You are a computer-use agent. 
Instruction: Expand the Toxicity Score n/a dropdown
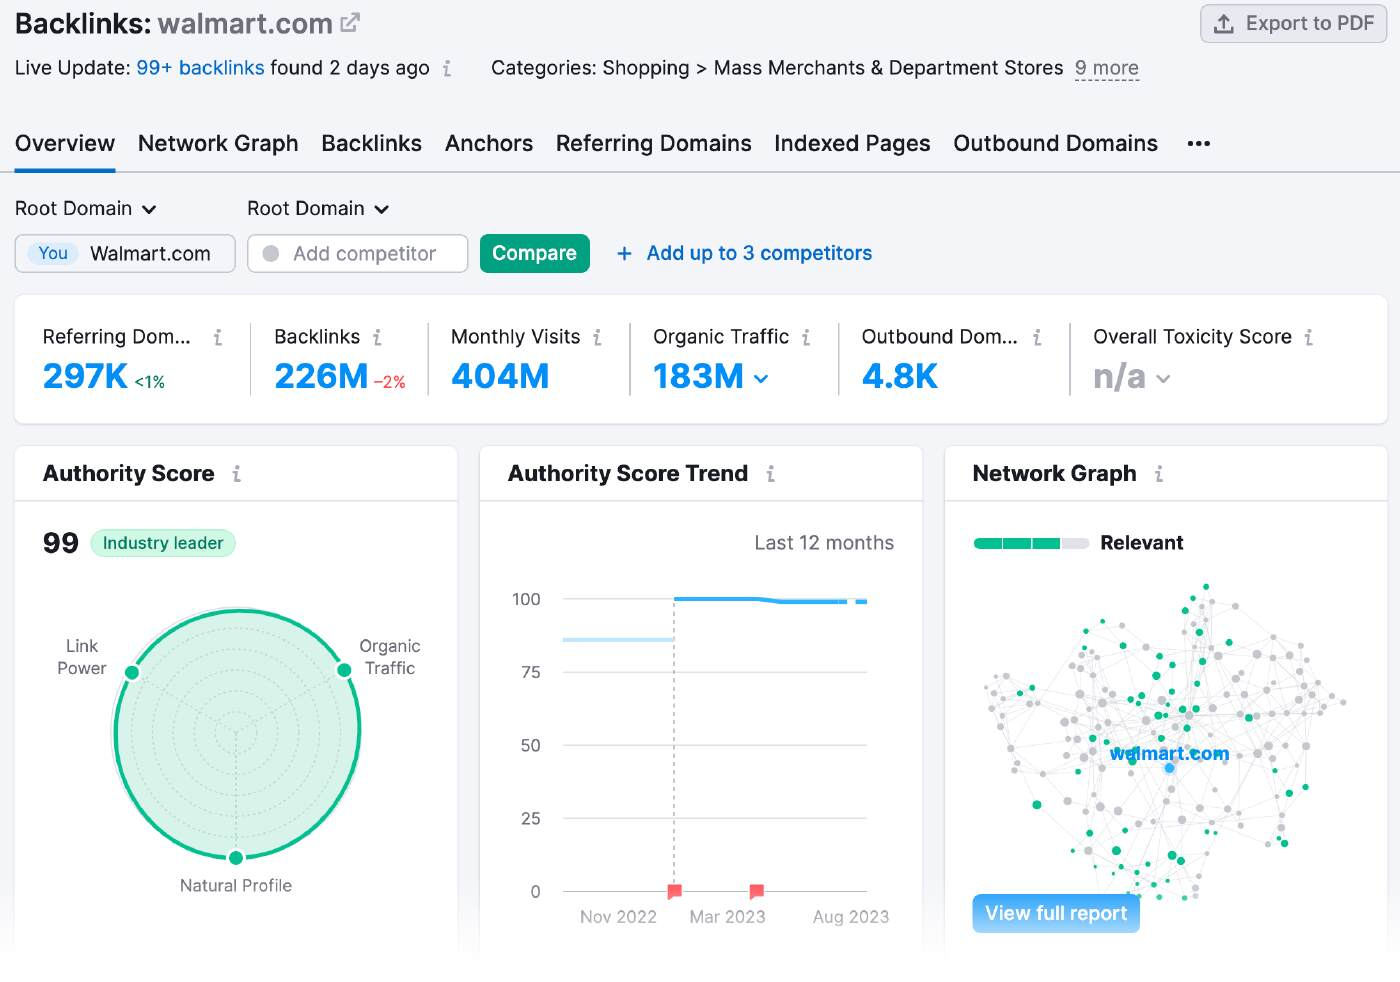(1163, 378)
